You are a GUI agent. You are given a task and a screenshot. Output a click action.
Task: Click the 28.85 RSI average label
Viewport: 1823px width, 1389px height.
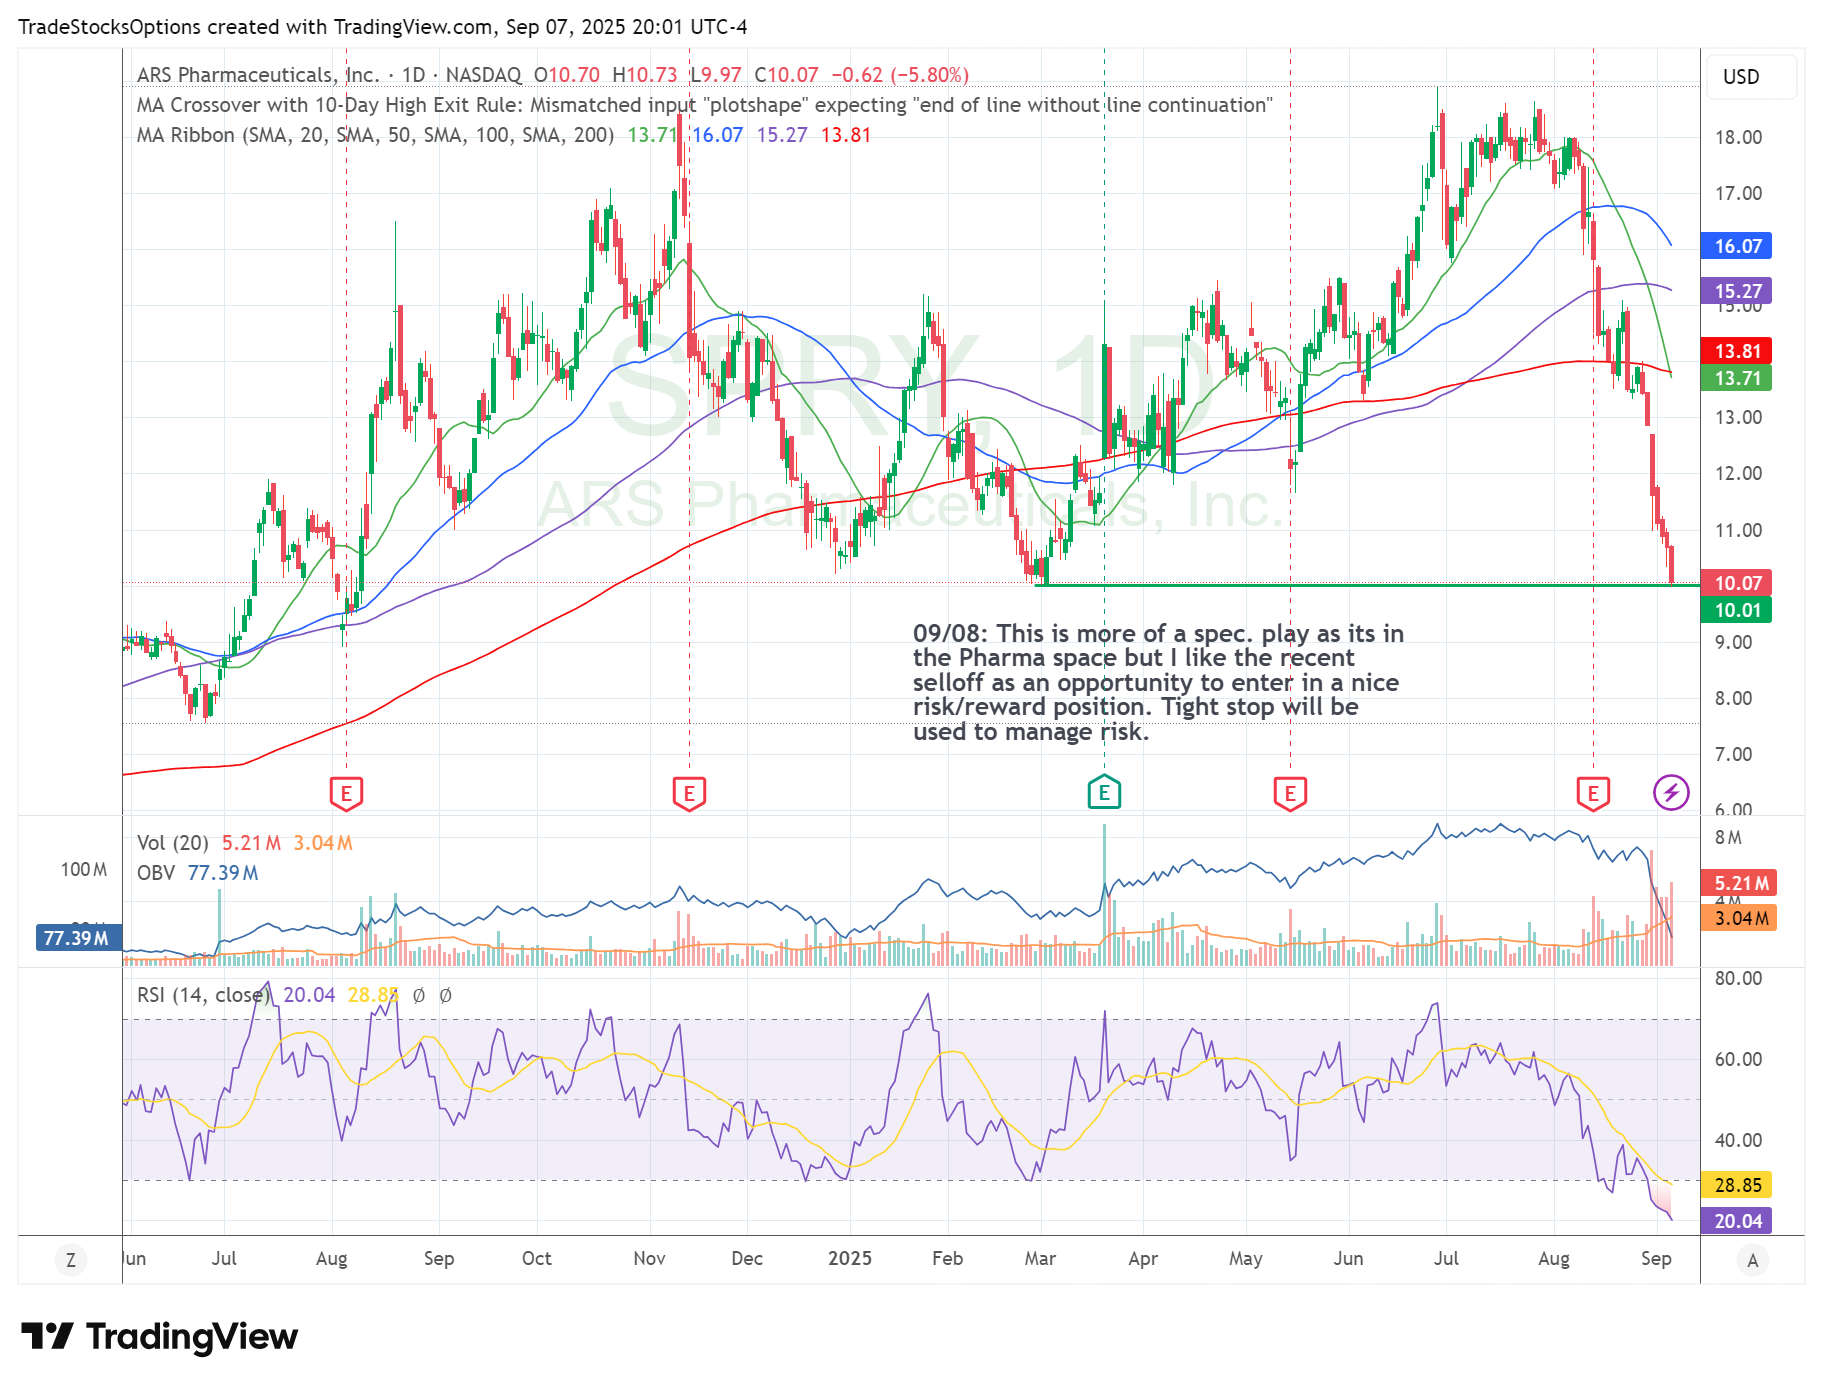point(1737,1185)
